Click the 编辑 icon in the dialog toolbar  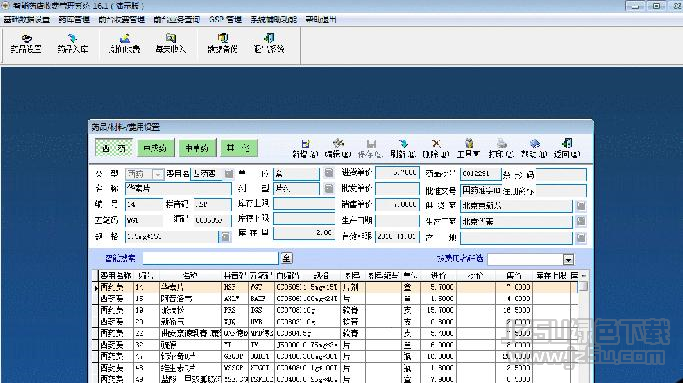(x=338, y=149)
